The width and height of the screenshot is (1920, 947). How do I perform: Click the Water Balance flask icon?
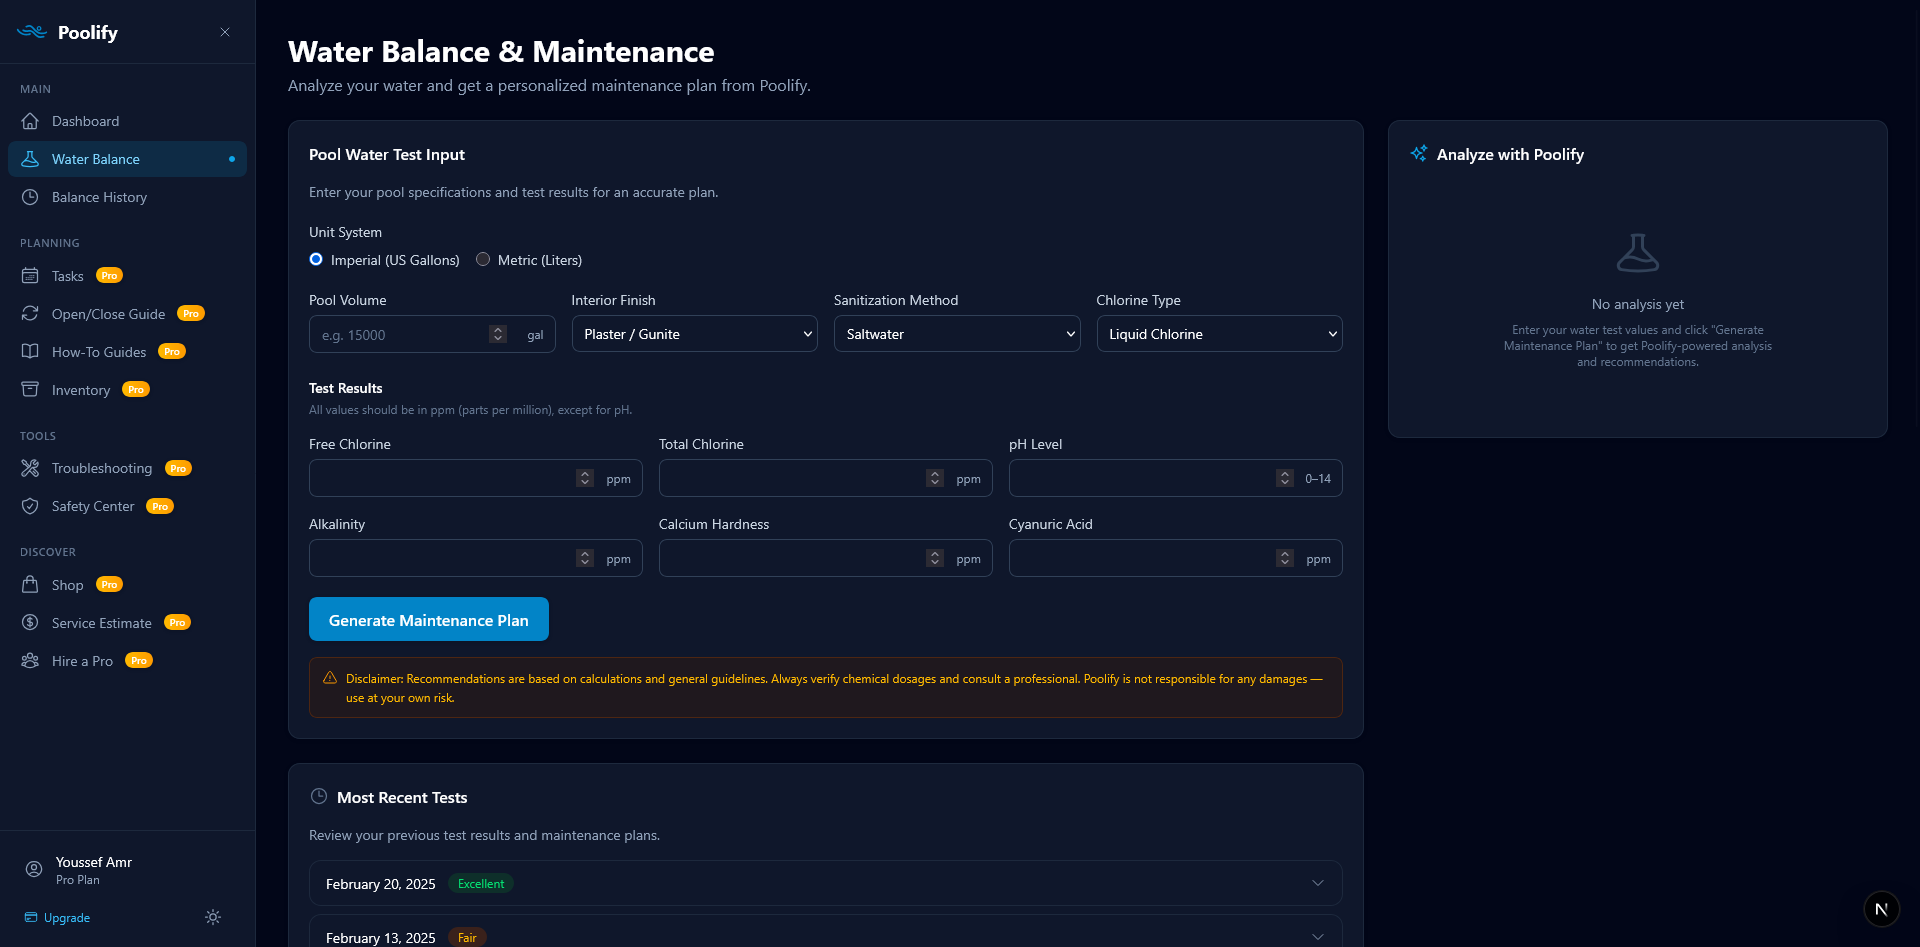click(x=30, y=159)
